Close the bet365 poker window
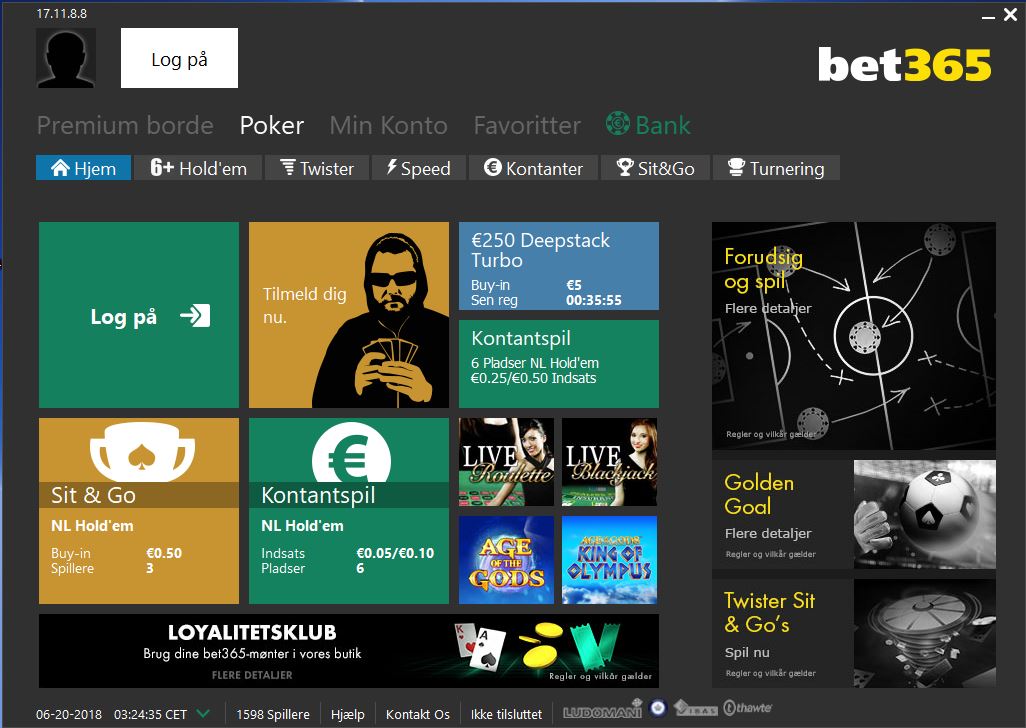 1010,14
